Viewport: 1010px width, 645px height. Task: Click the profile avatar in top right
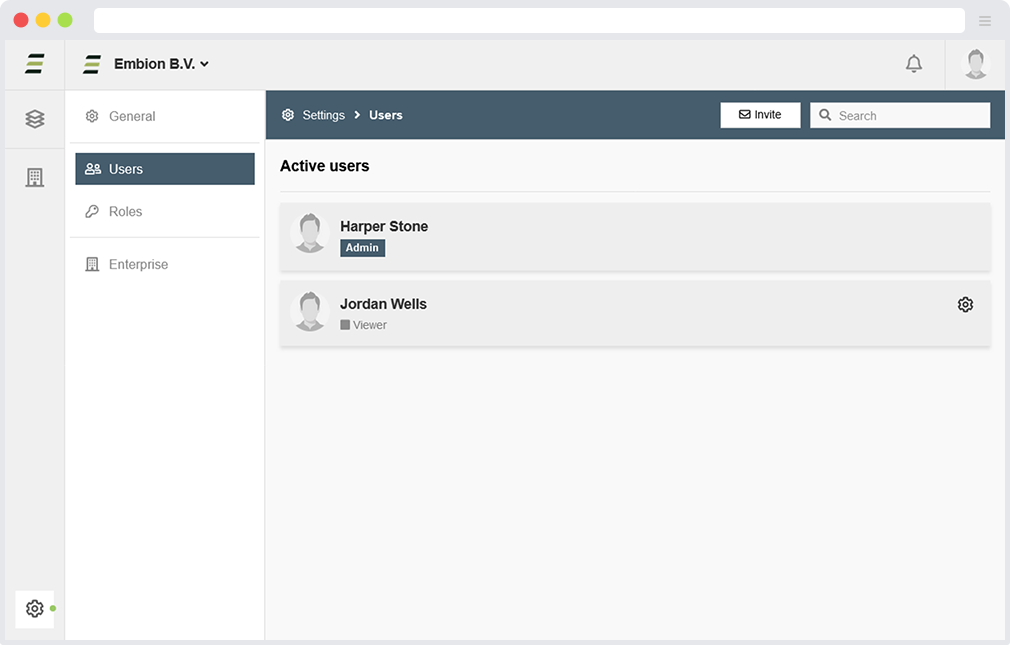[975, 64]
